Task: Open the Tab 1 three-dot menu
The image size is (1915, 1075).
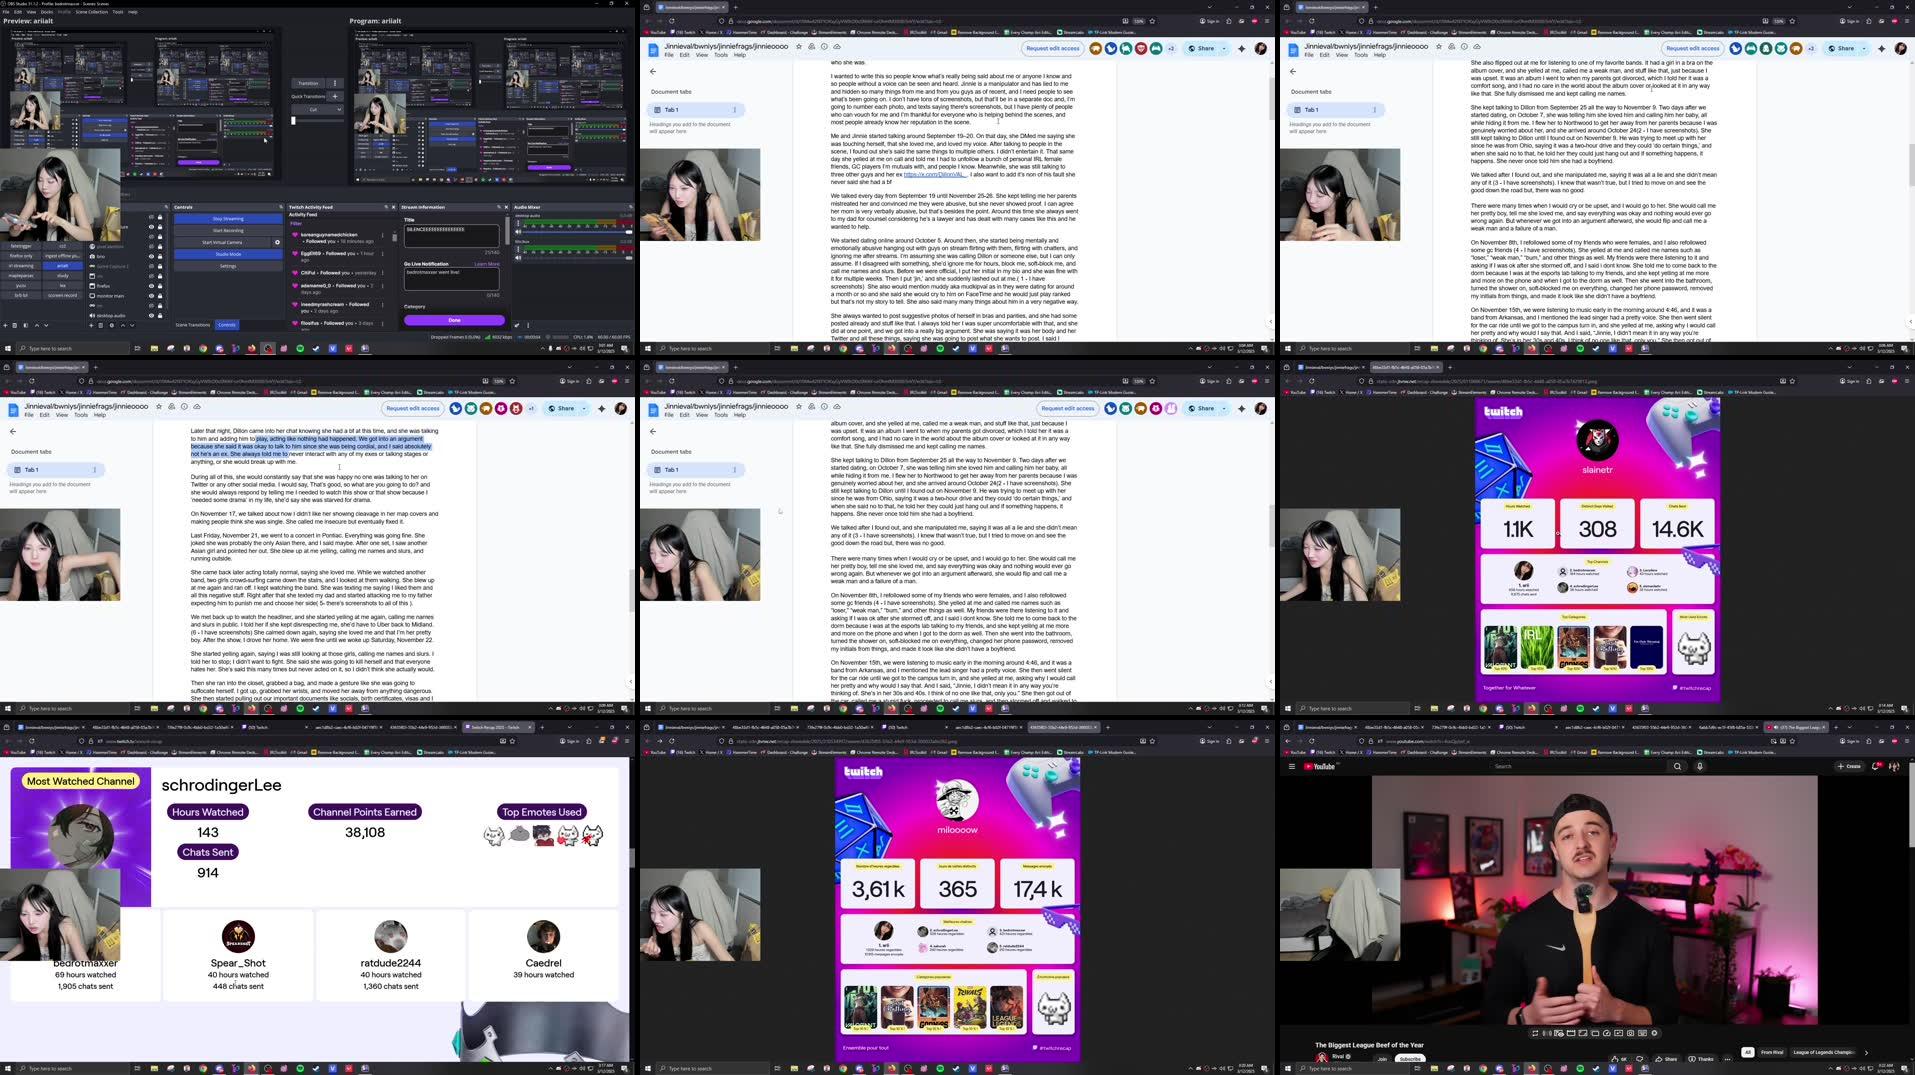Action: (x=735, y=110)
